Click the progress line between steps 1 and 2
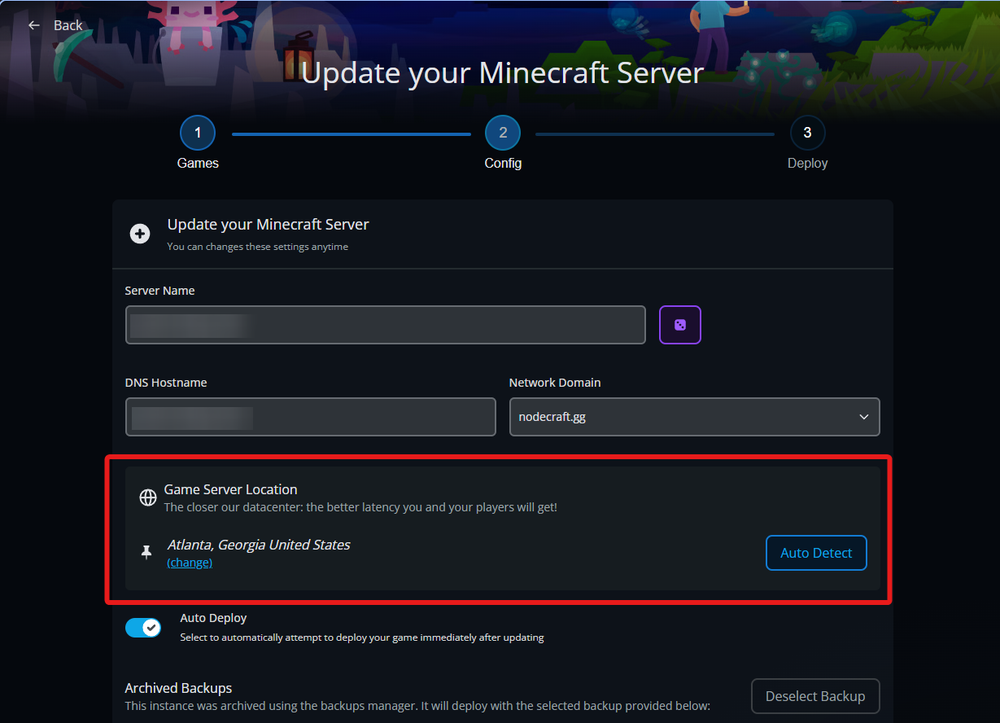Screen dimensions: 1000x723 click(x=350, y=134)
